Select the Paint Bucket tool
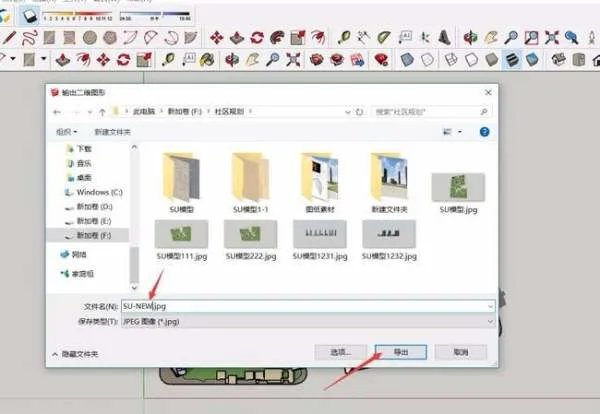 pyautogui.click(x=207, y=59)
